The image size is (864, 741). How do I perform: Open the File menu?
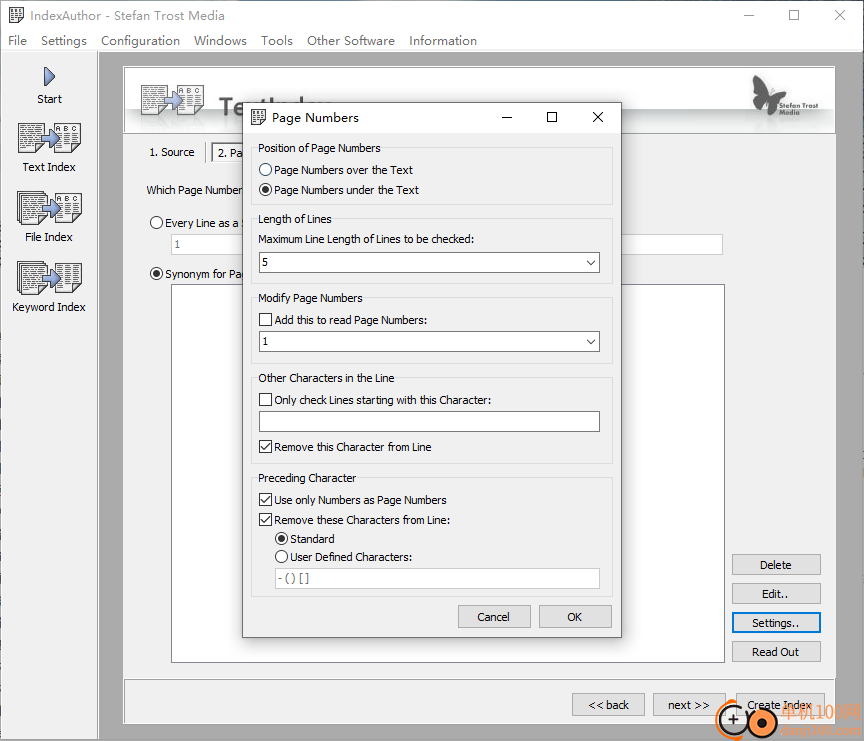18,41
